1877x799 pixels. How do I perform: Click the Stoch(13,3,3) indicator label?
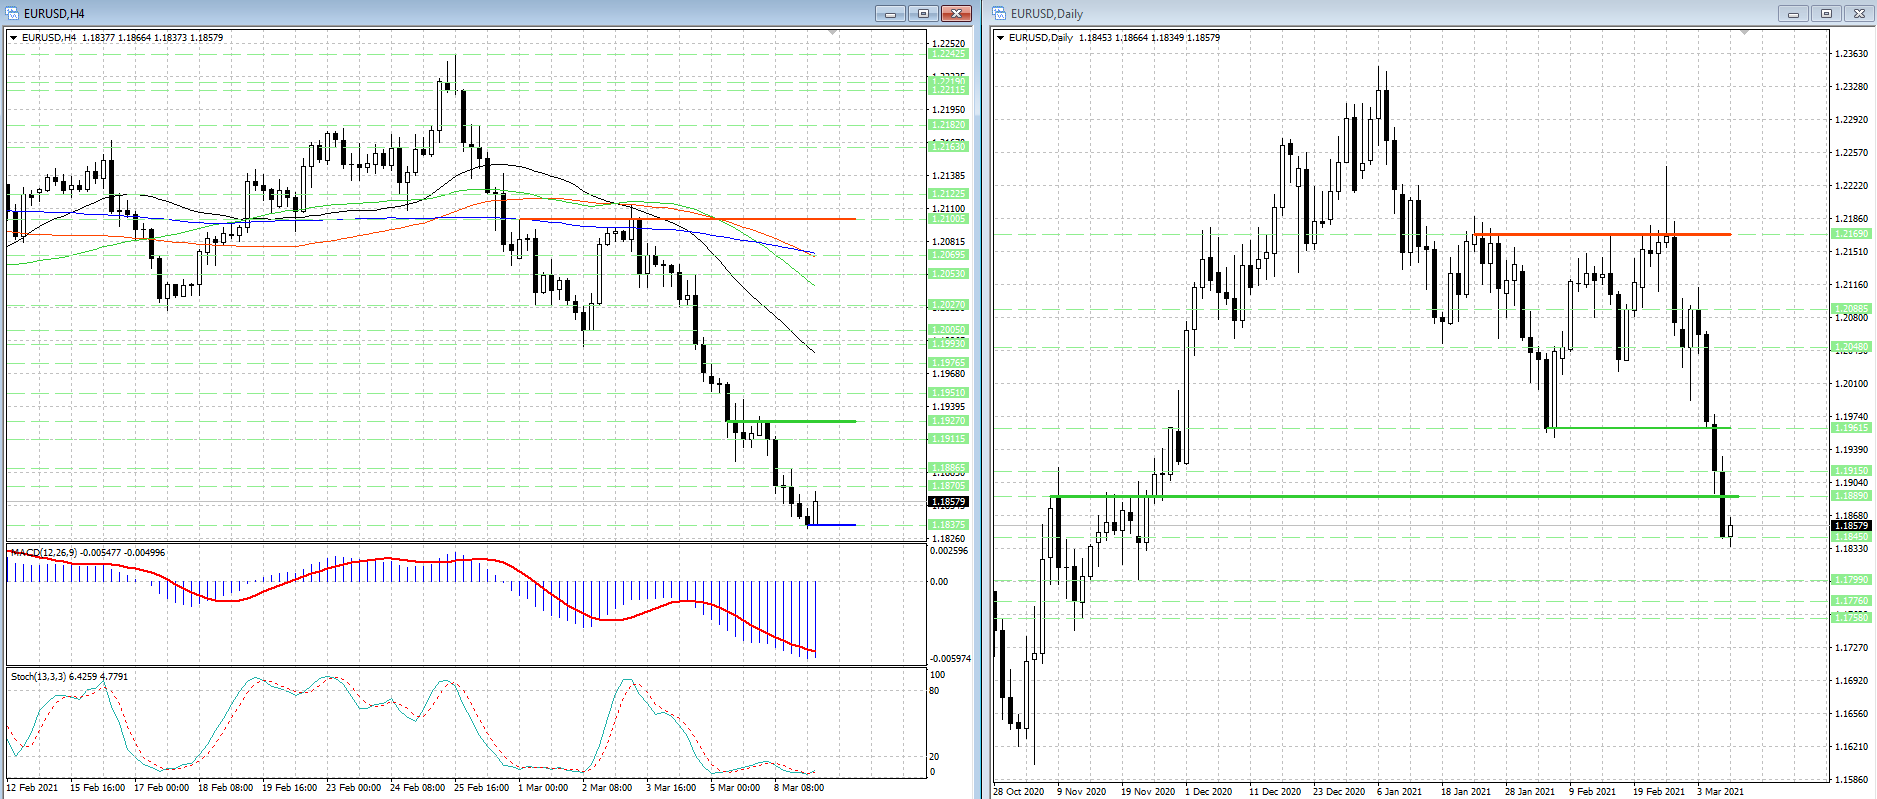pyautogui.click(x=69, y=677)
